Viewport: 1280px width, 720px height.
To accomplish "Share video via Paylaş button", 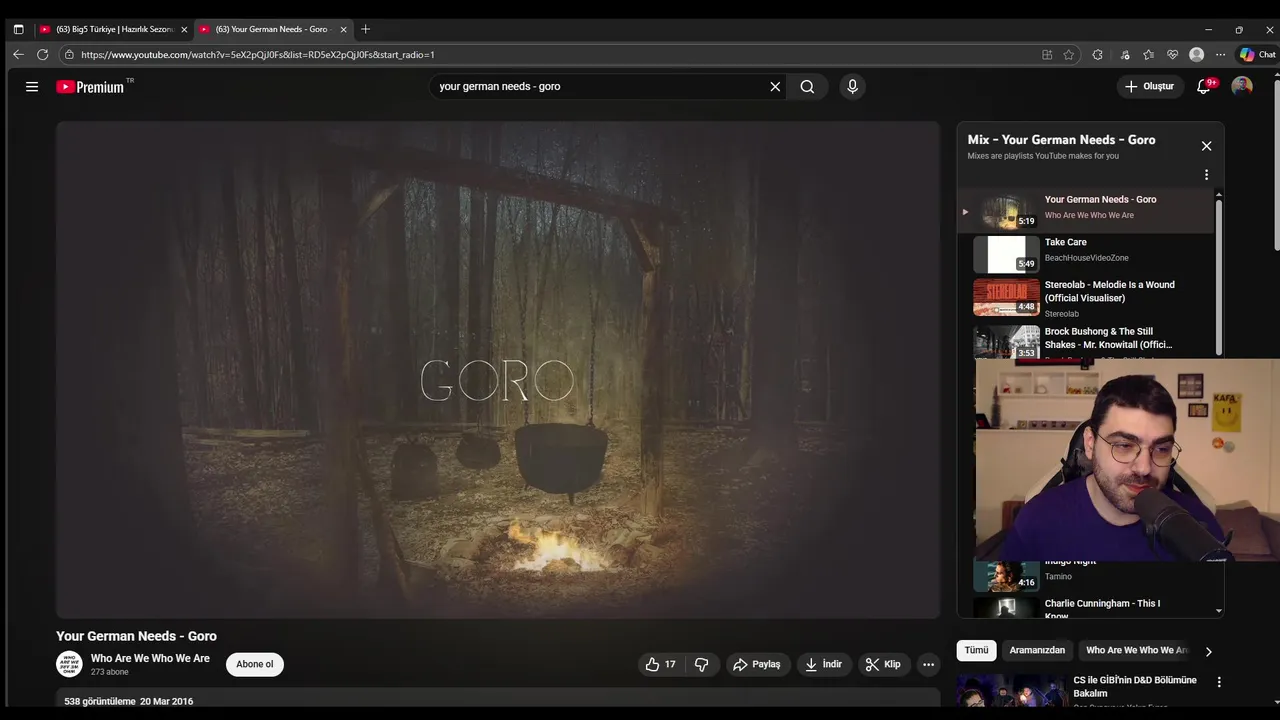I will point(756,664).
